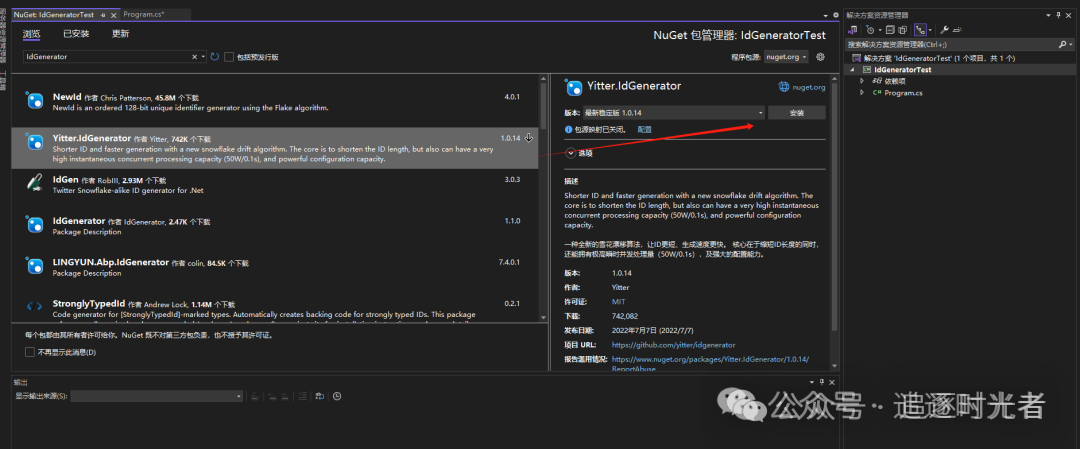Click the download arrow on Yitter.IdGenerator row

[529, 138]
